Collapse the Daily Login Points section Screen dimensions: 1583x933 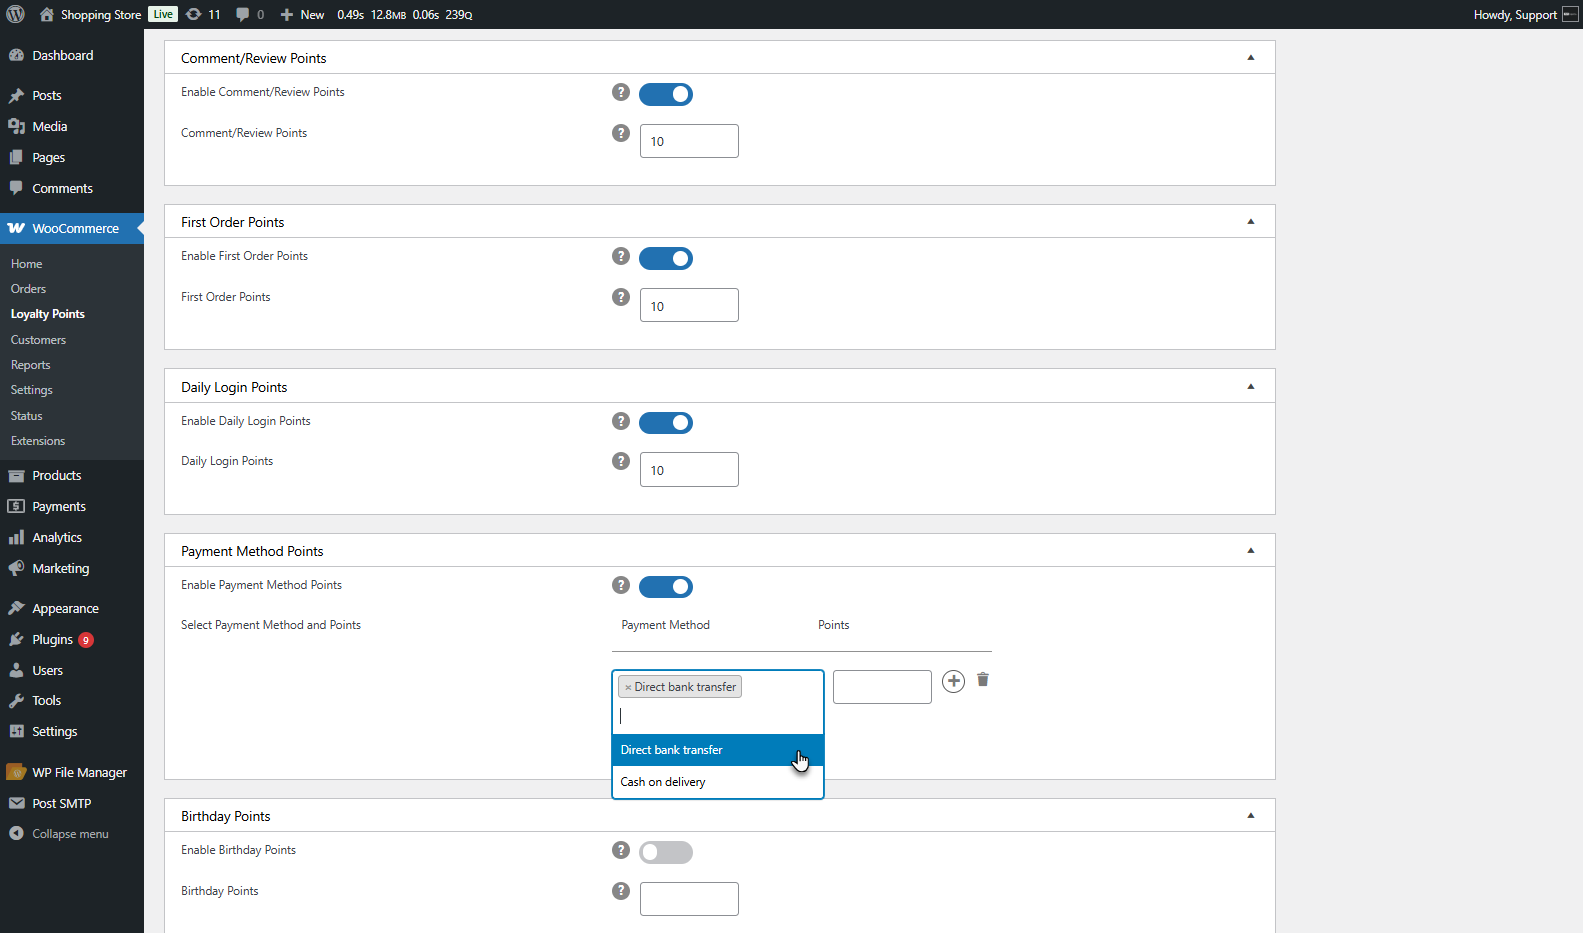tap(1250, 386)
